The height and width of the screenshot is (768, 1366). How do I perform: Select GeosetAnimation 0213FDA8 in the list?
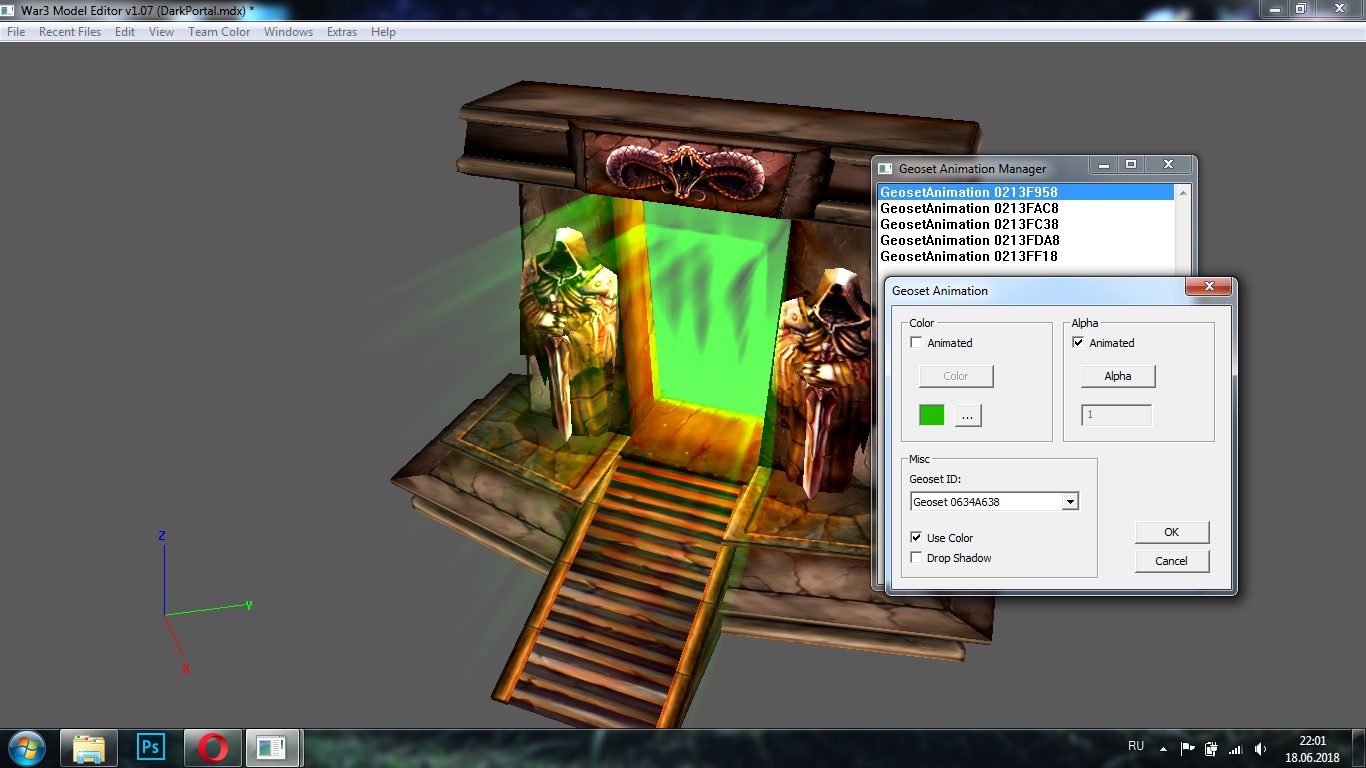1026,240
